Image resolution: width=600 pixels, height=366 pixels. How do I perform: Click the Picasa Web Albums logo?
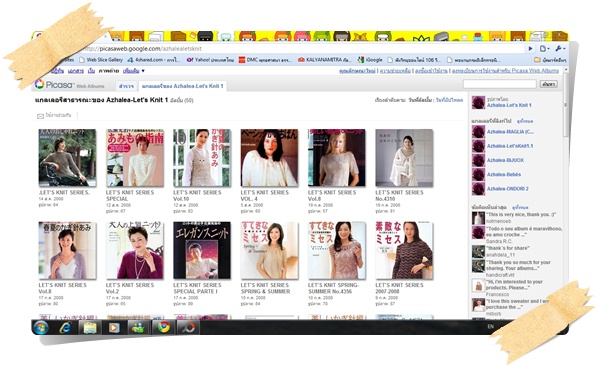pyautogui.click(x=69, y=85)
